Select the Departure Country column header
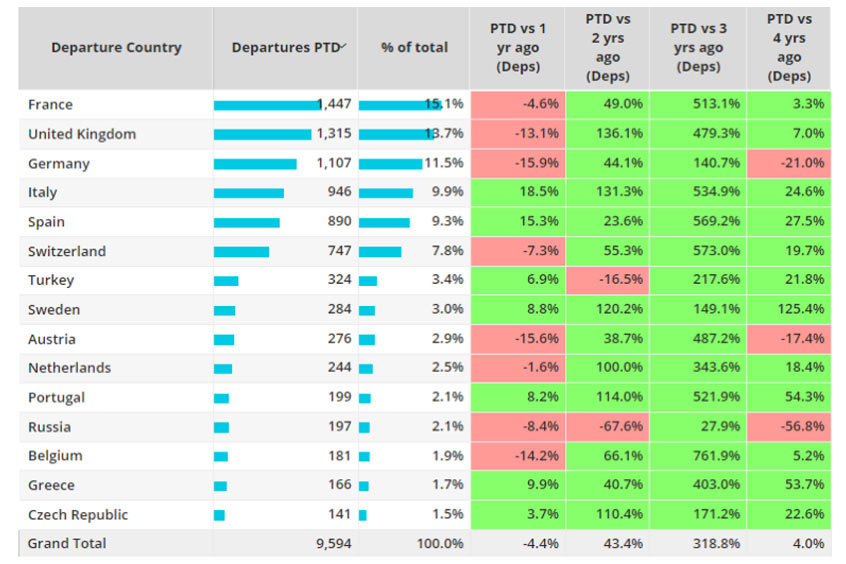 [x=116, y=48]
